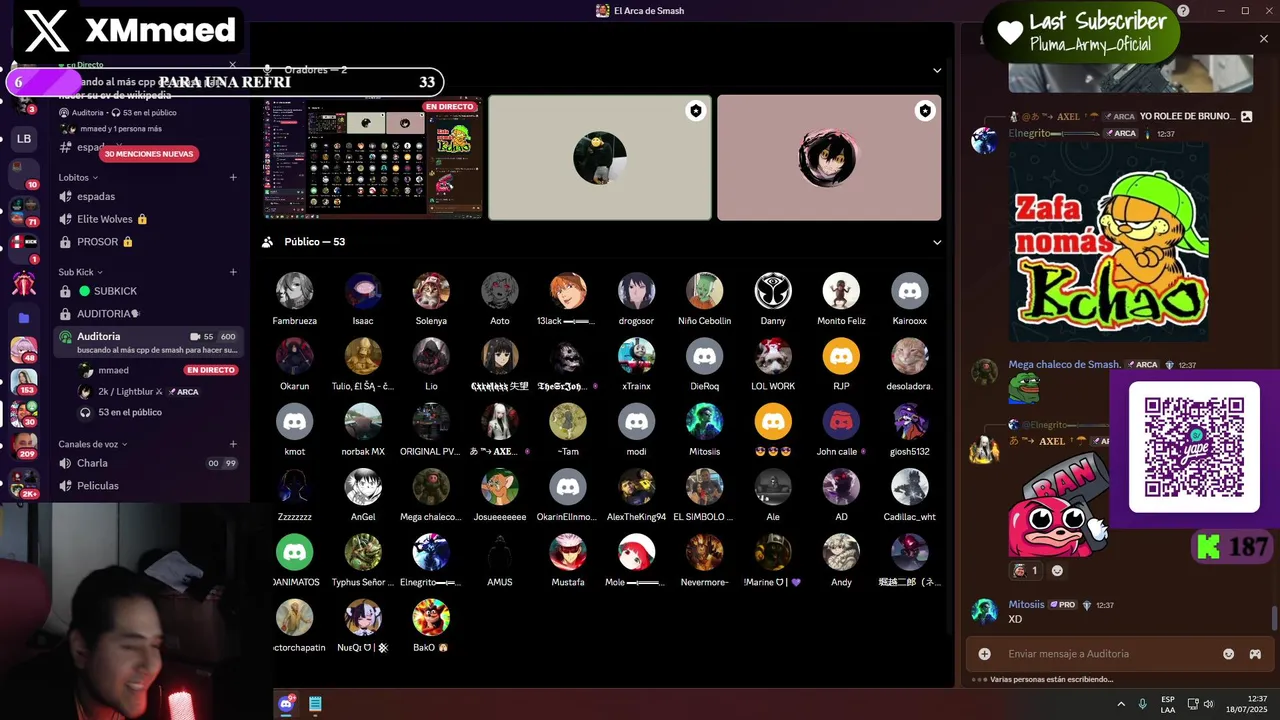Open server with 209 unread badge
The height and width of the screenshot is (720, 1280).
click(x=23, y=445)
